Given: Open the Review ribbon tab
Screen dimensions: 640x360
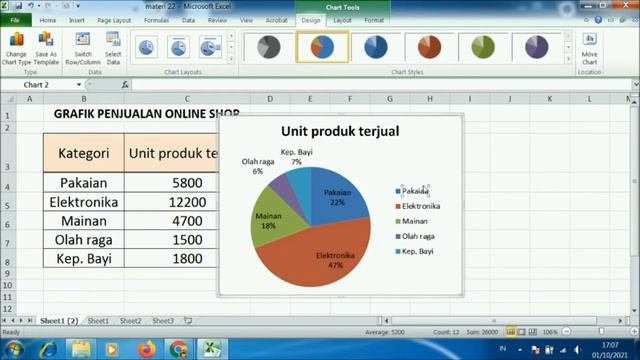Looking at the screenshot, I should click(x=217, y=20).
